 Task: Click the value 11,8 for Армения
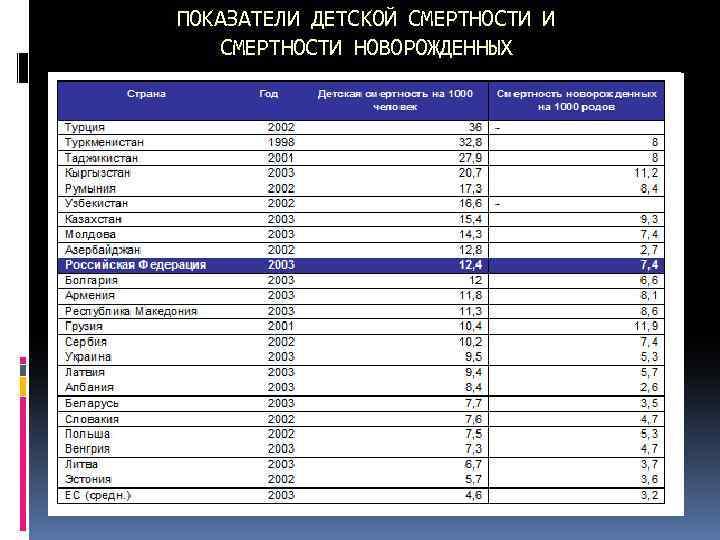tap(470, 295)
